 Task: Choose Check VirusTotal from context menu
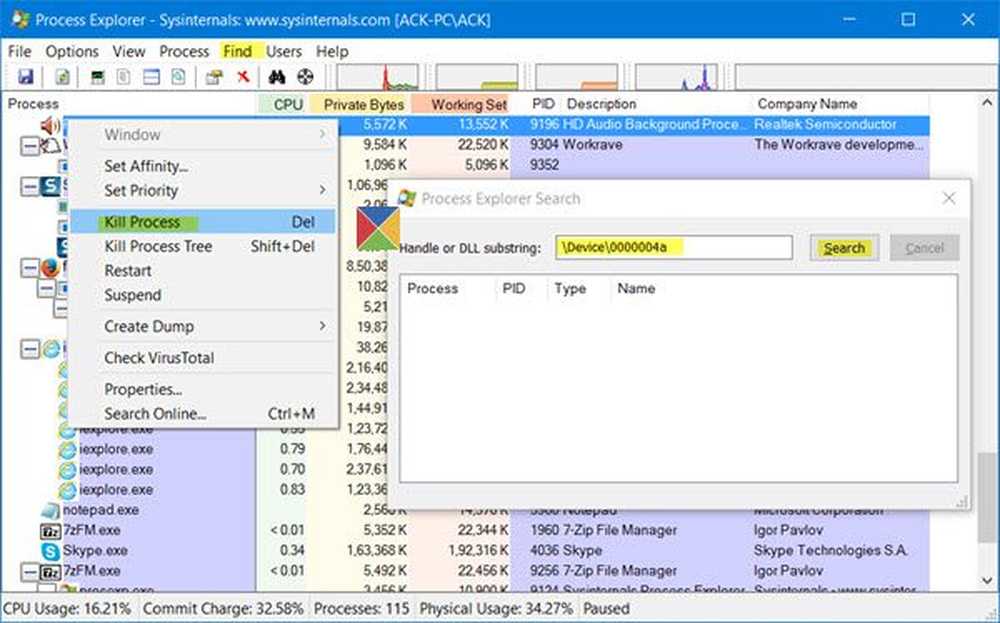tap(203, 358)
